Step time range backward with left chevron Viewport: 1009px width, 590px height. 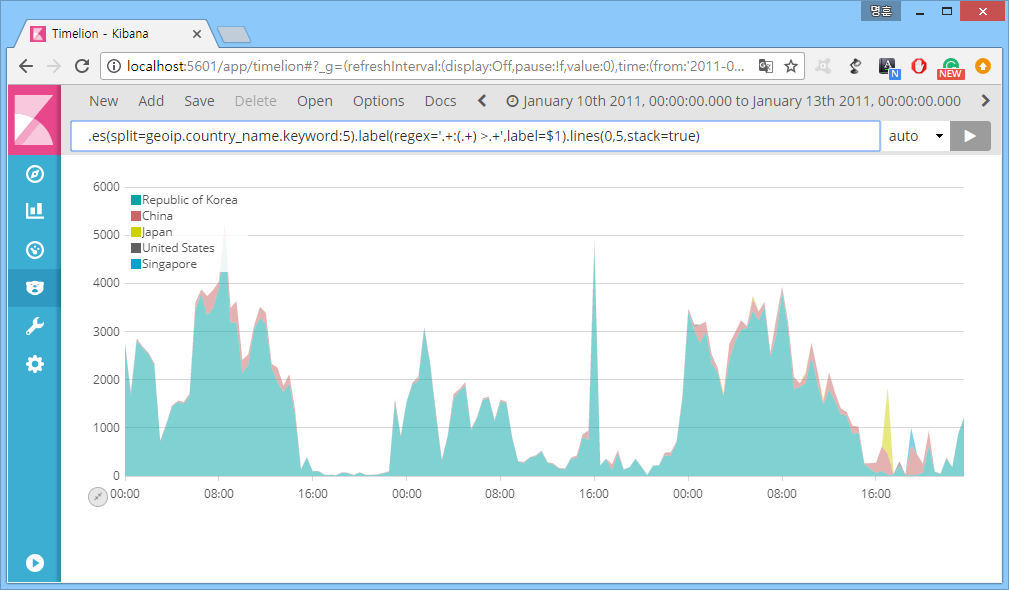coord(482,100)
